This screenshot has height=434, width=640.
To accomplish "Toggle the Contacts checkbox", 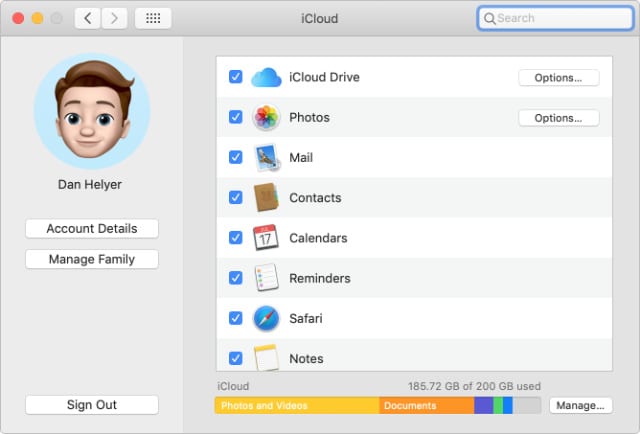I will [236, 198].
